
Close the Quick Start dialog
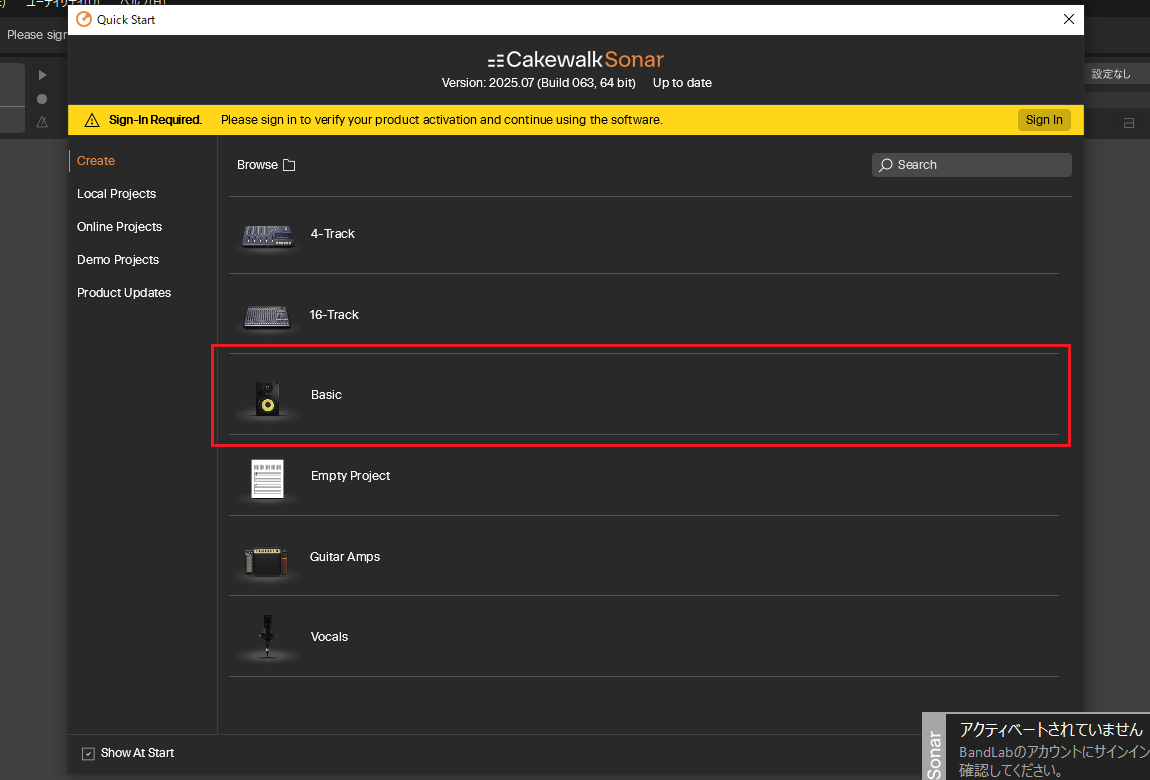point(1069,19)
